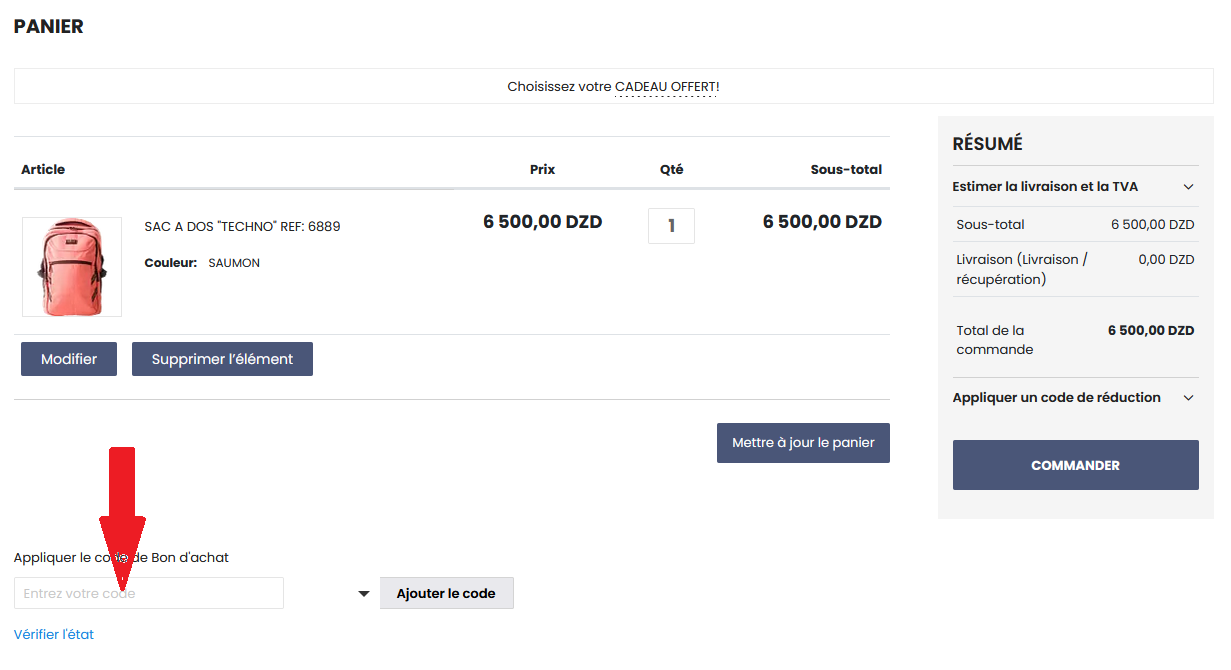Click the "Qté" column header

(x=671, y=170)
